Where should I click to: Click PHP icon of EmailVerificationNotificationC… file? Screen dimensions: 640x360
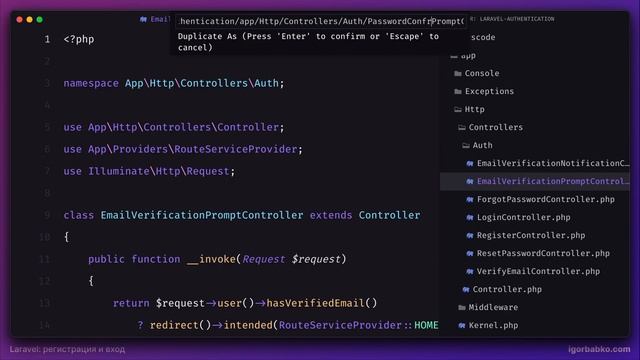pyautogui.click(x=470, y=164)
